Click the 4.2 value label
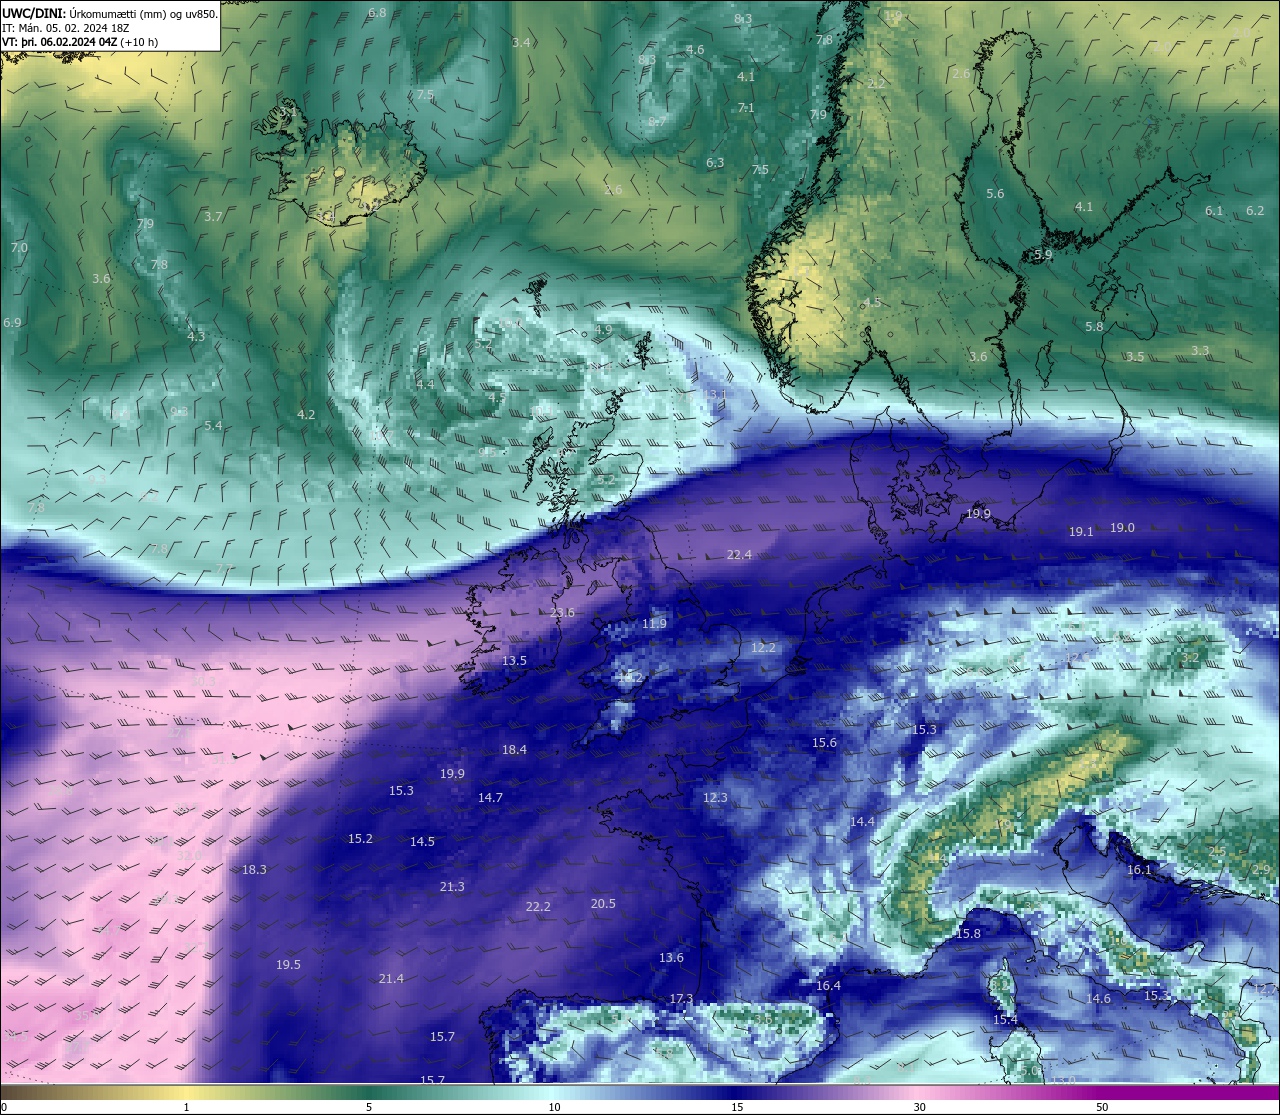The image size is (1280, 1115). click(306, 415)
